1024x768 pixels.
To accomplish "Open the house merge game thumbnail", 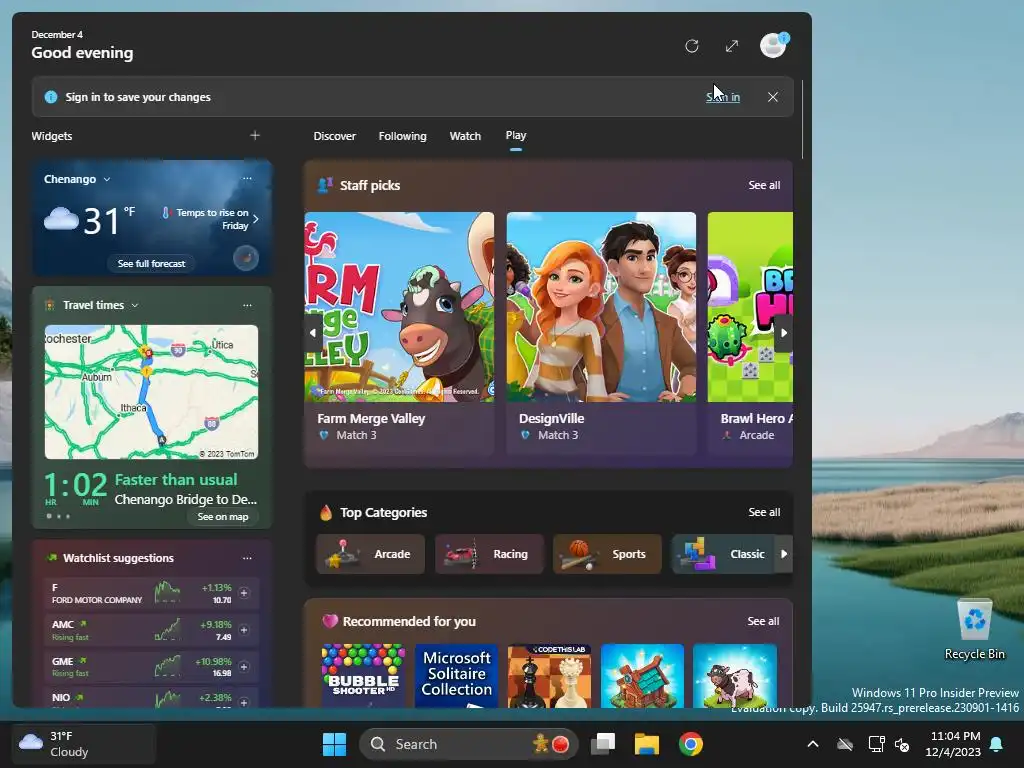I will click(642, 676).
